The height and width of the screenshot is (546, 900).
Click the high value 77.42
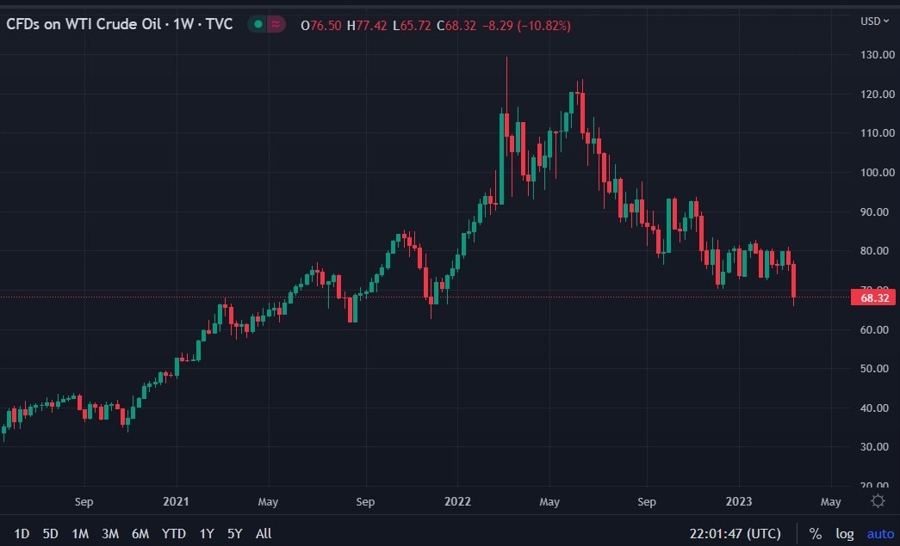(x=371, y=26)
